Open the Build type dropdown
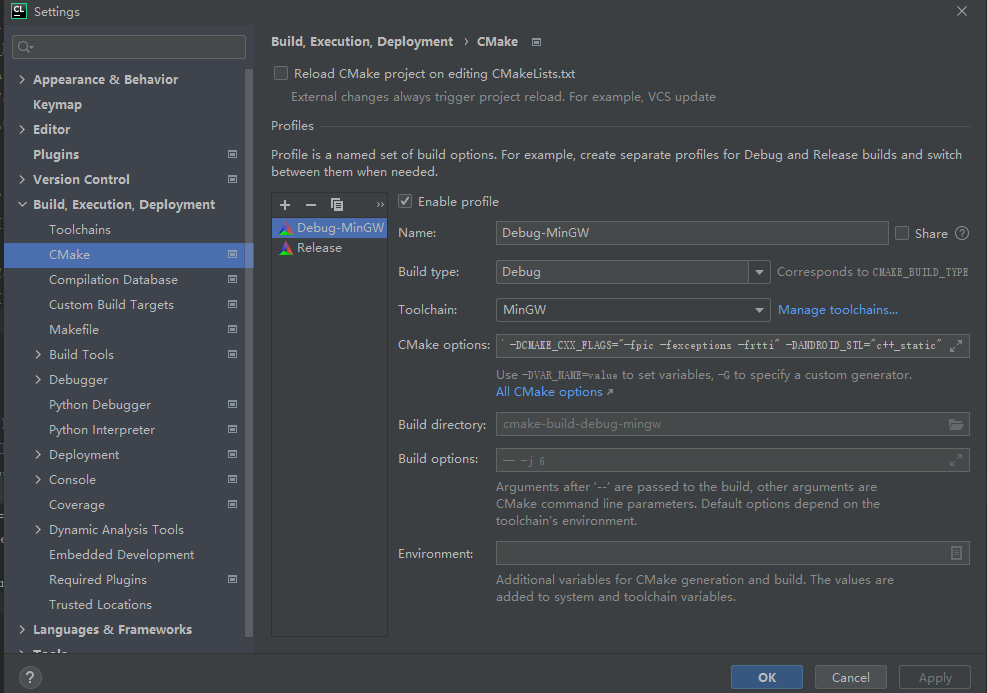This screenshot has width=987, height=693. coord(759,272)
